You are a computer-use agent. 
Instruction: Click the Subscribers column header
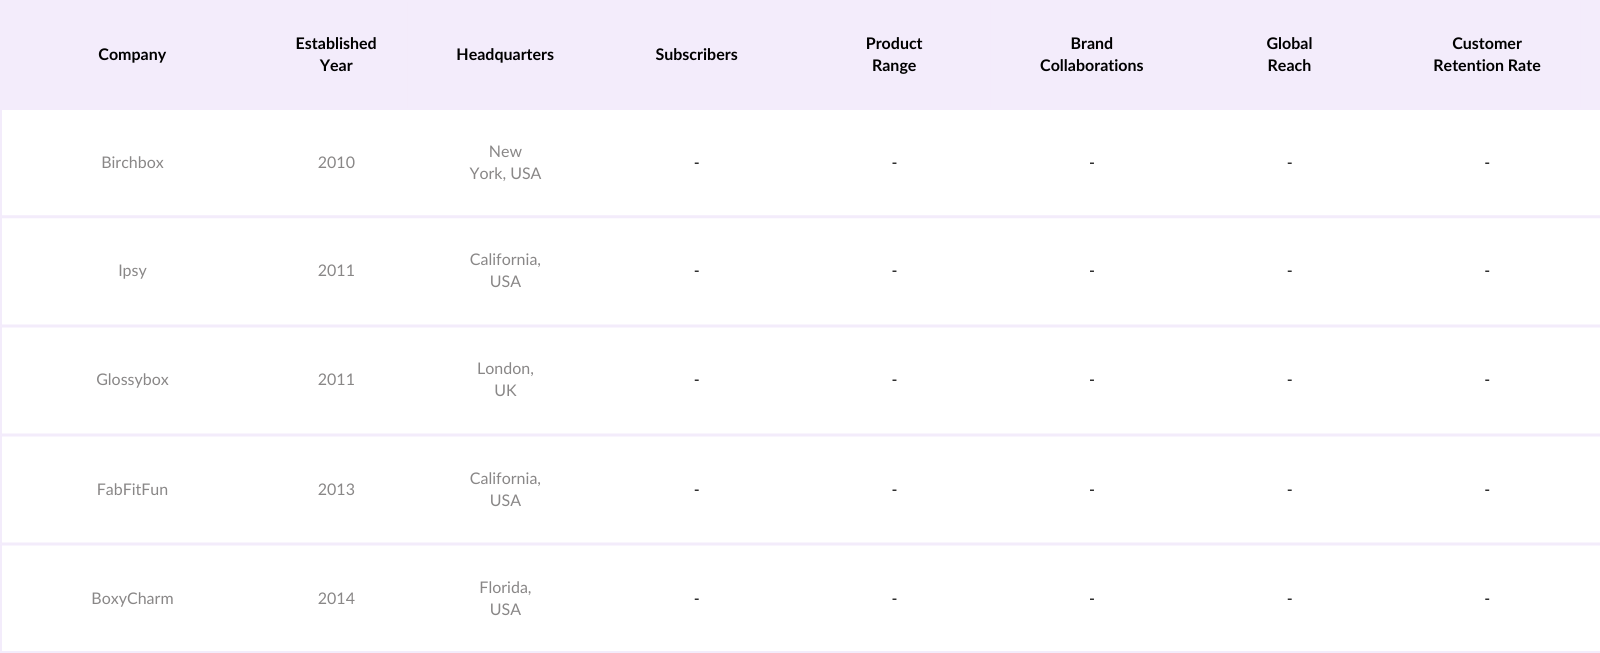(x=696, y=55)
